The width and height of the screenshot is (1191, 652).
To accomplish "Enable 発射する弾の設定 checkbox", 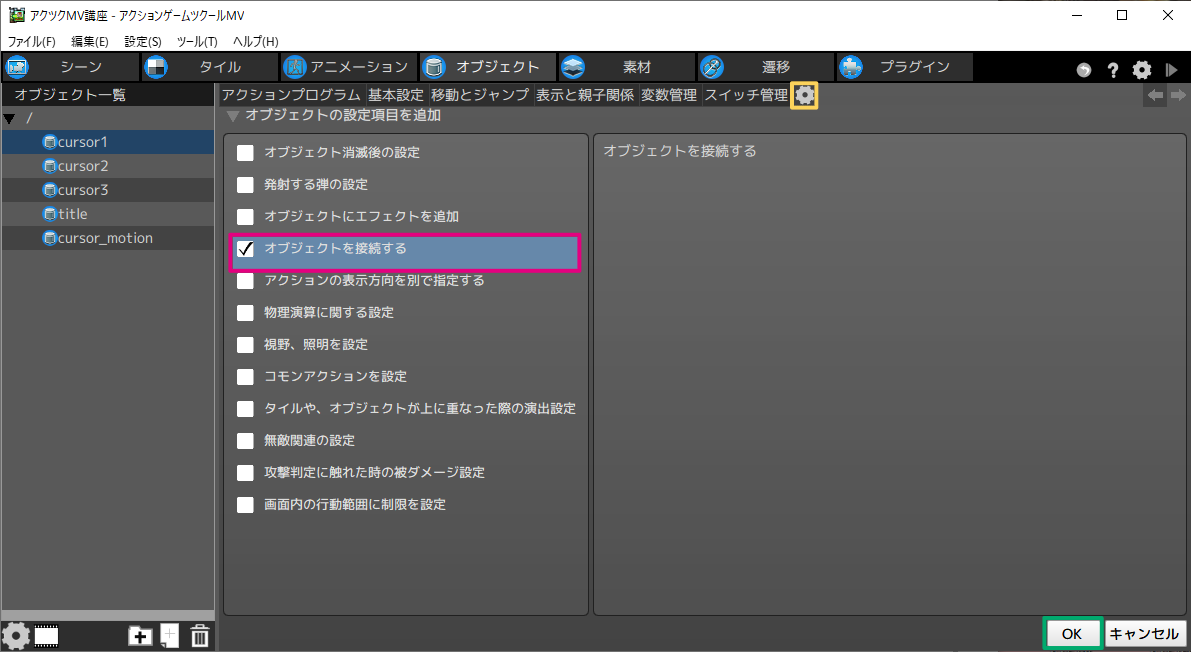I will click(246, 185).
